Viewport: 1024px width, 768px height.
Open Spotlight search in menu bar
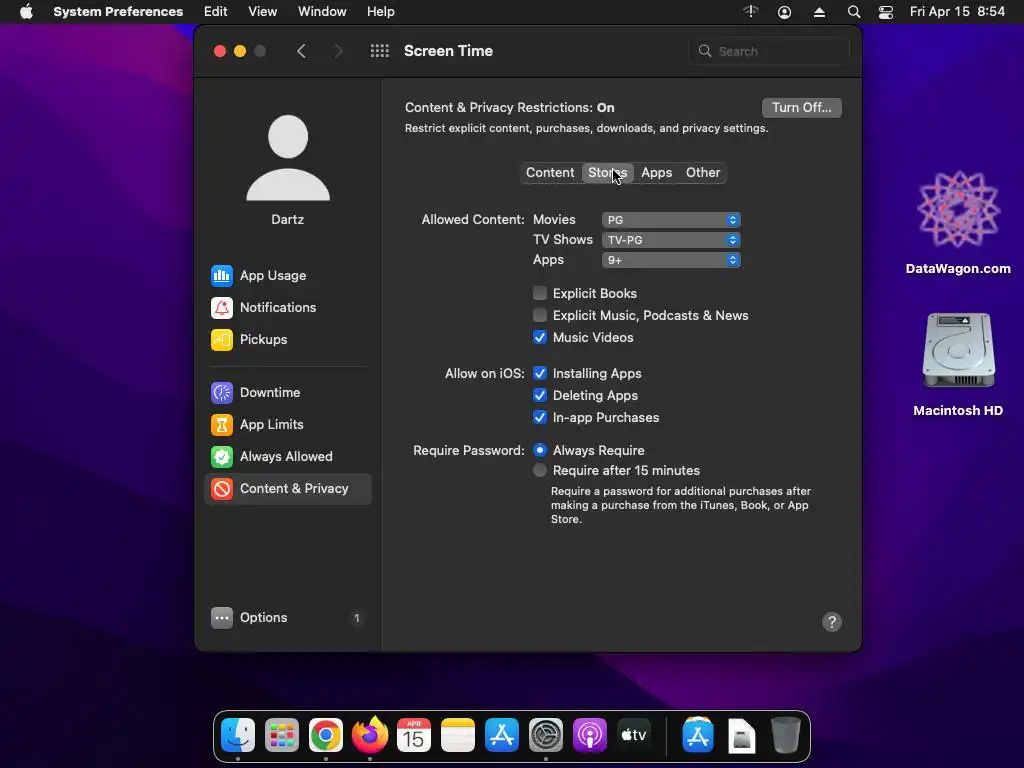click(854, 12)
